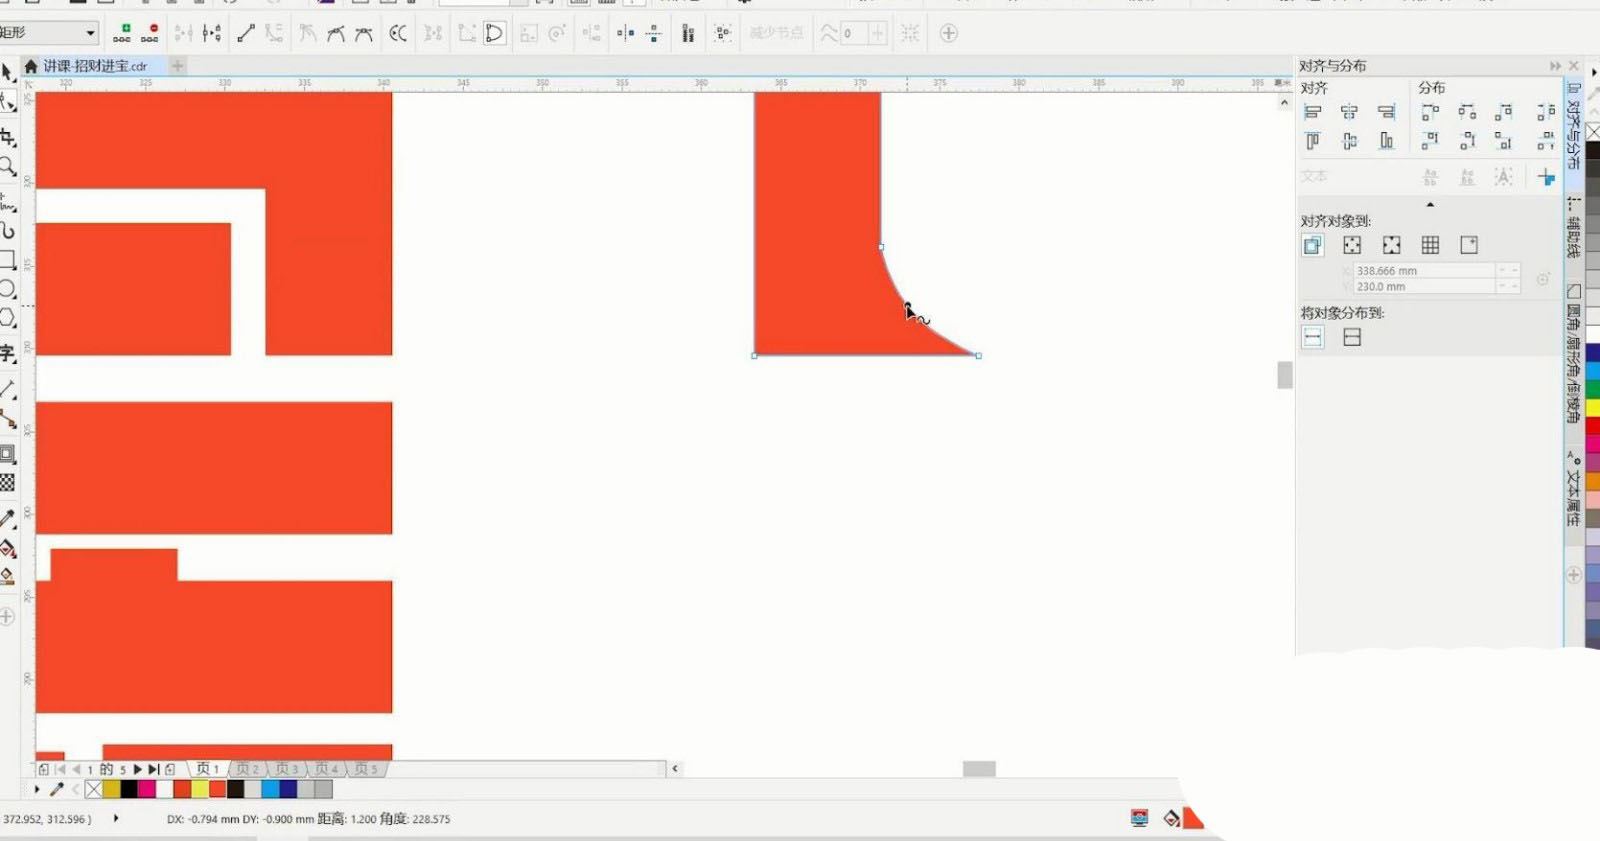Go to the next page arrow

138,769
